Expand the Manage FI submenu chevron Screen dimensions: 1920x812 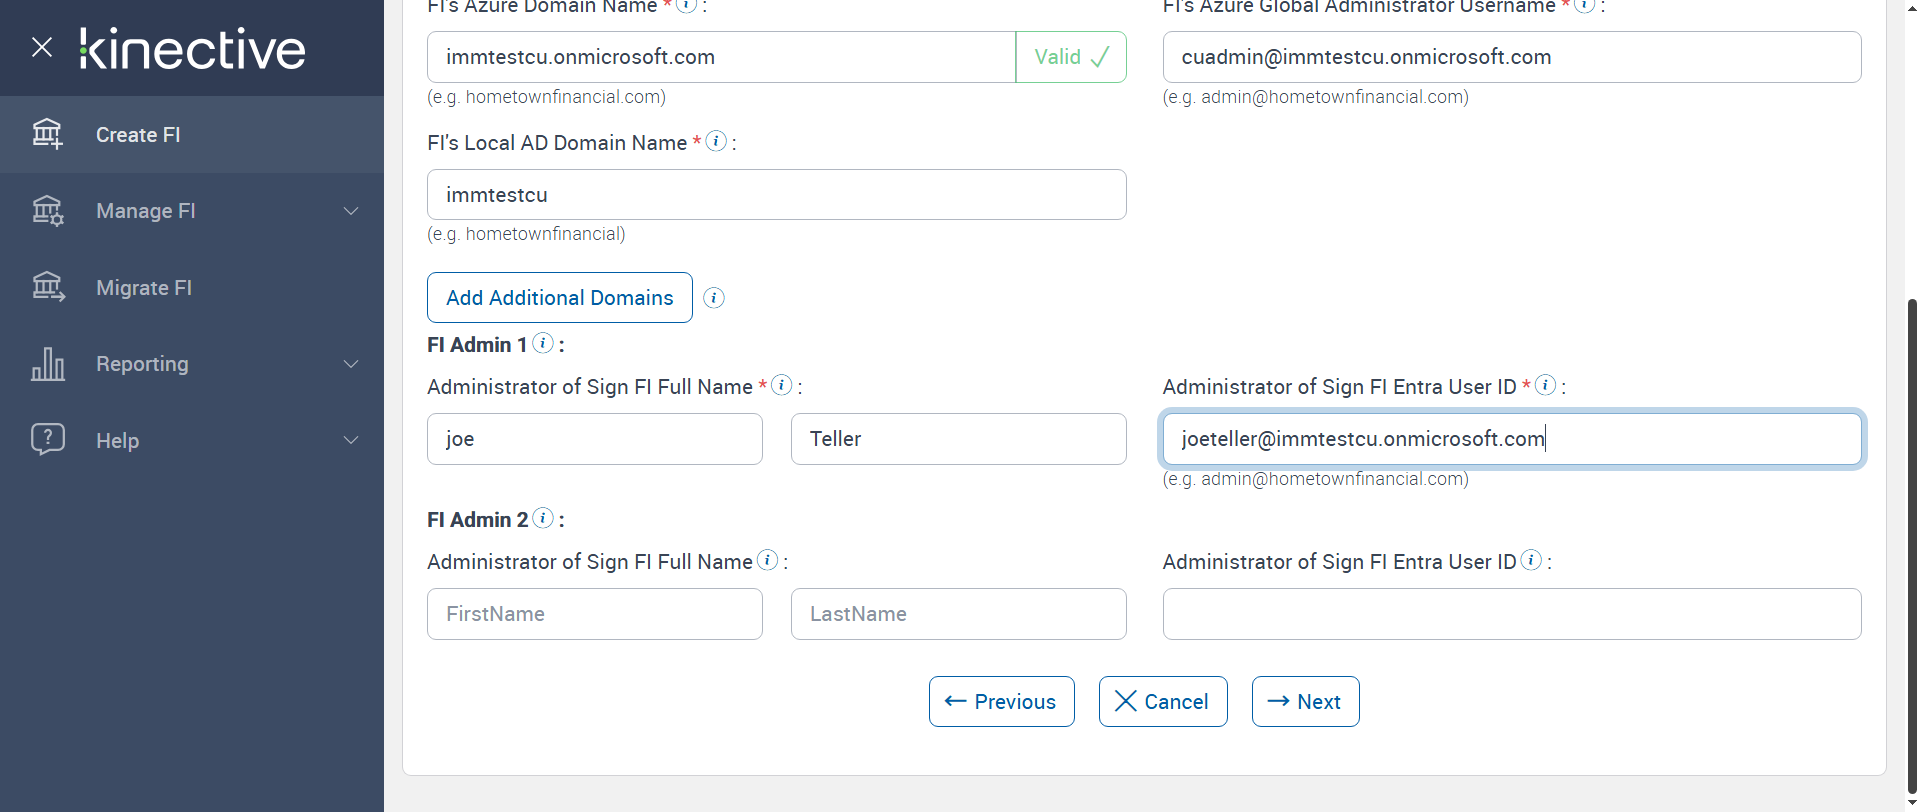(351, 211)
